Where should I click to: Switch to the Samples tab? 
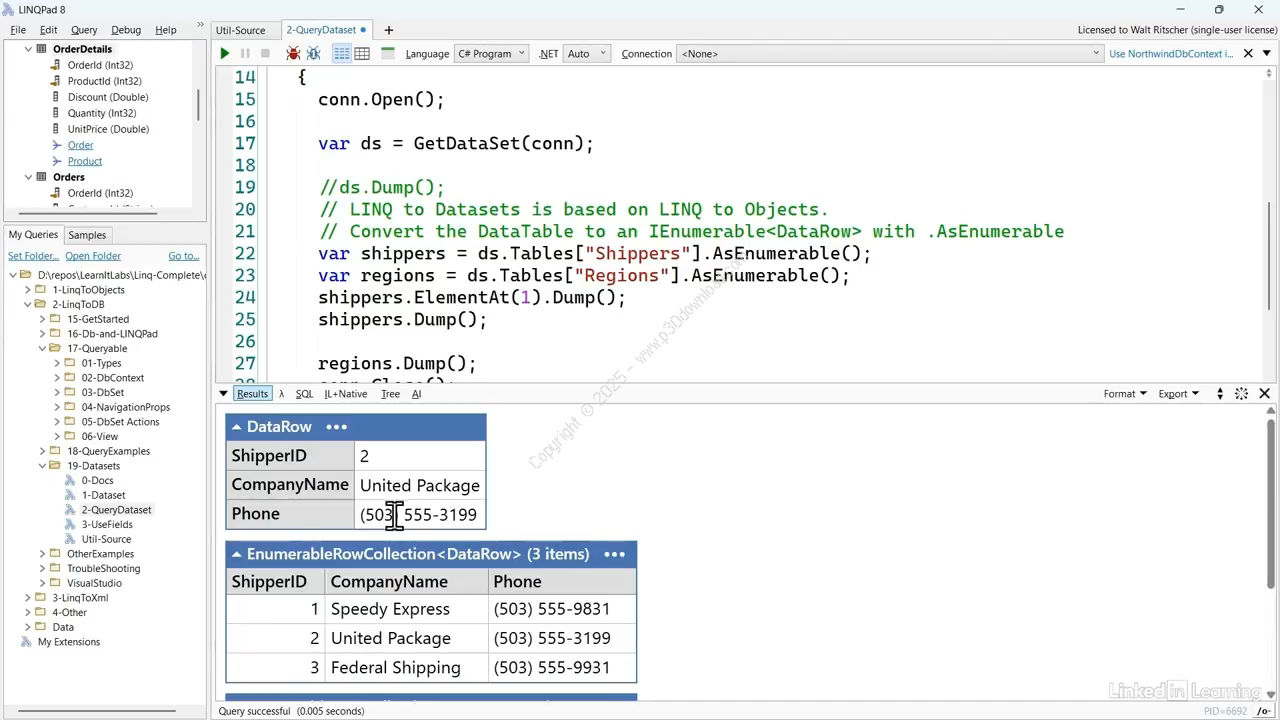(x=87, y=235)
